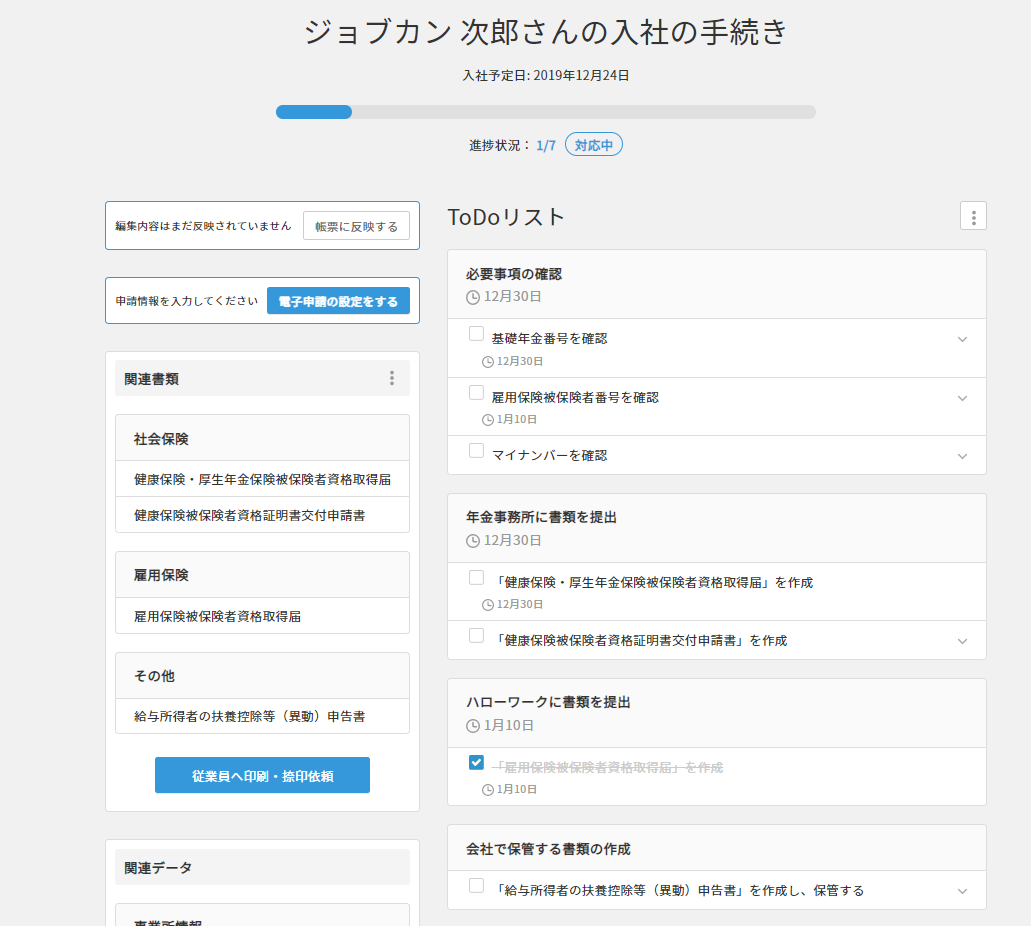The image size is (1031, 926).
Task: Expand the 基礎年金番号を確認 row chevron
Action: 962,339
